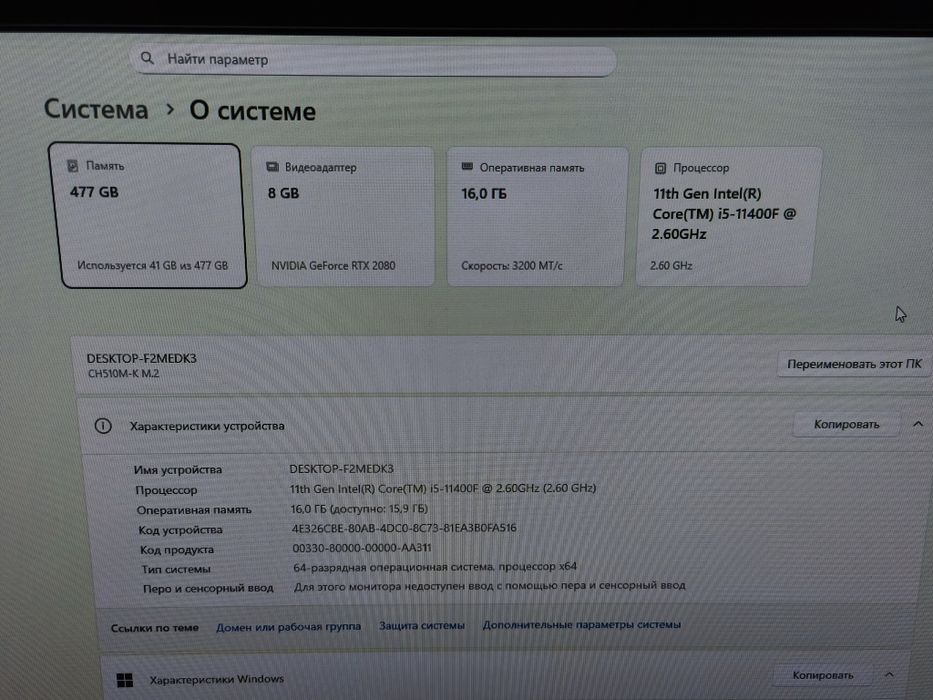This screenshot has height=700, width=933.
Task: Copy device specs with Копировать in Характеристики устройства
Action: 846,424
